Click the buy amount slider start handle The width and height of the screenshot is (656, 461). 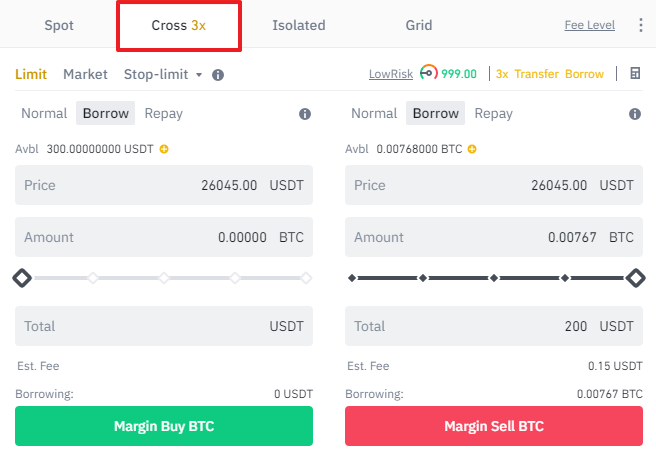(22, 277)
